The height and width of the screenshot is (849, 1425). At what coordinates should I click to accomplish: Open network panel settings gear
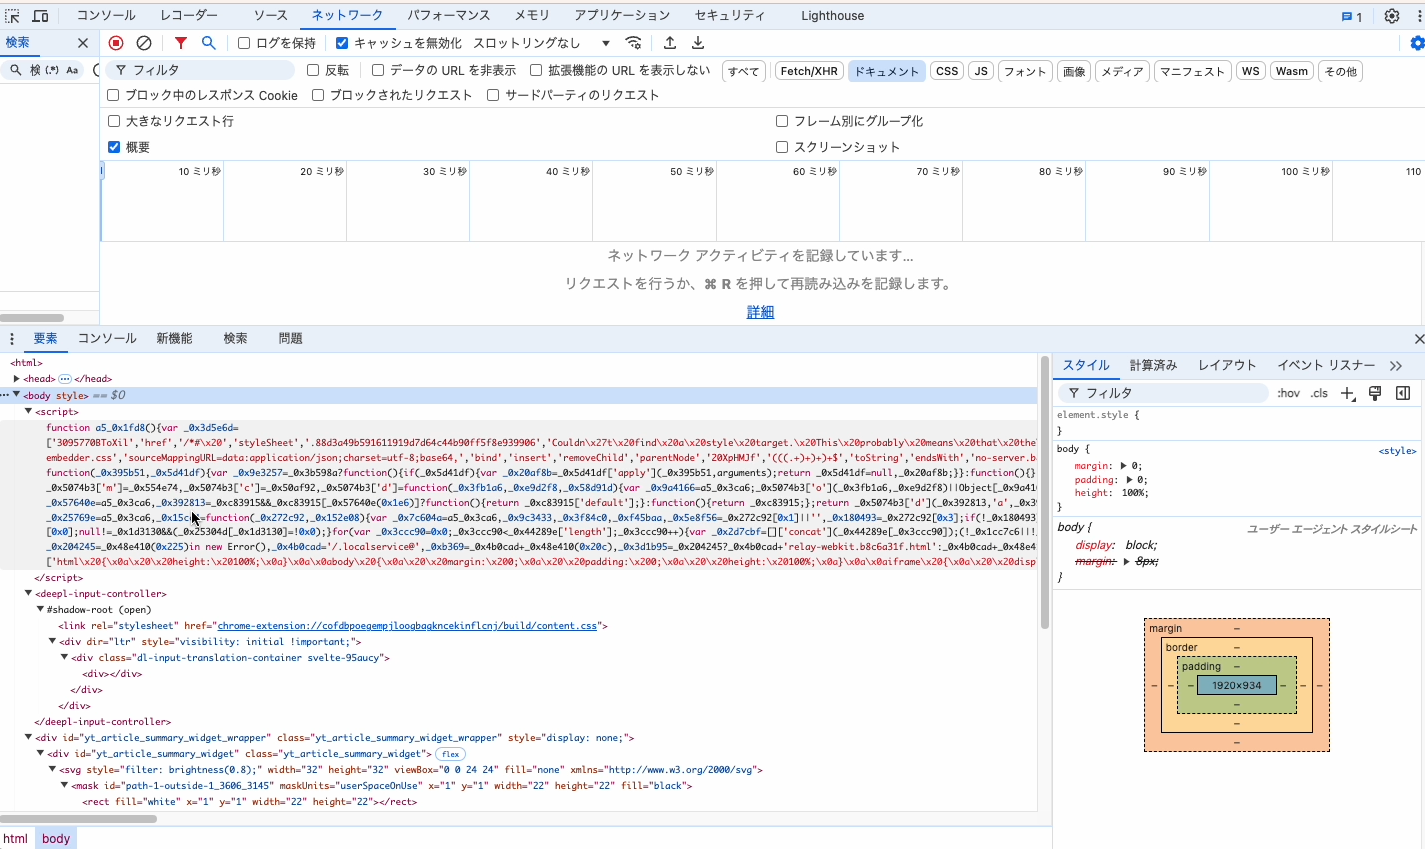1417,43
